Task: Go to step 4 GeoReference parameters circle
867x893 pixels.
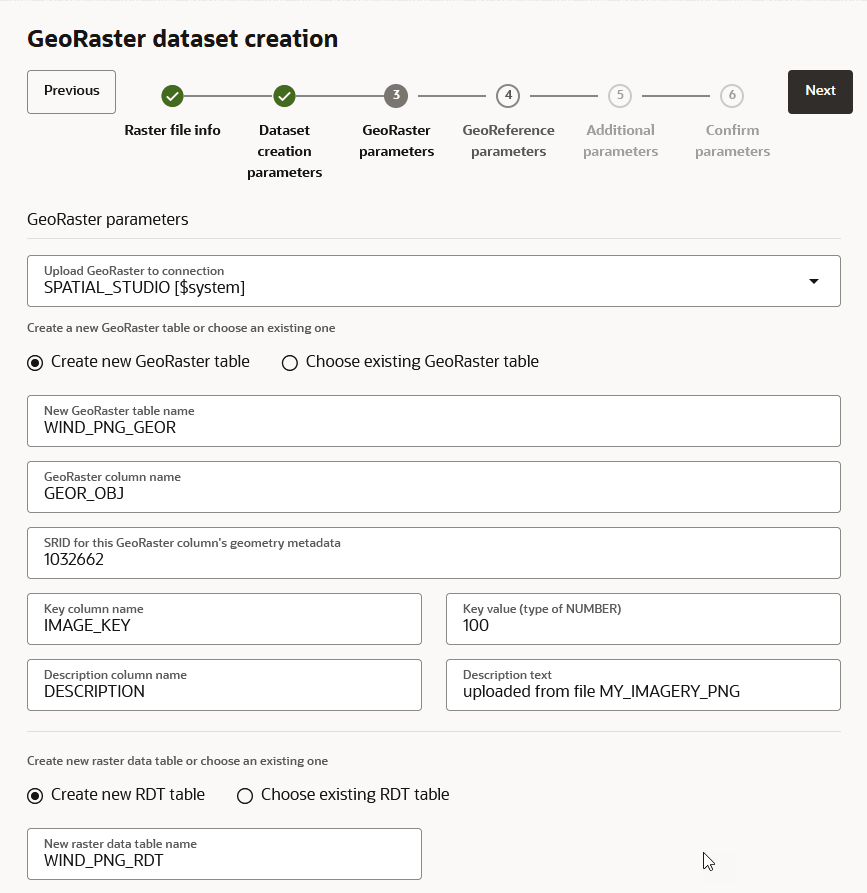Action: [x=508, y=96]
